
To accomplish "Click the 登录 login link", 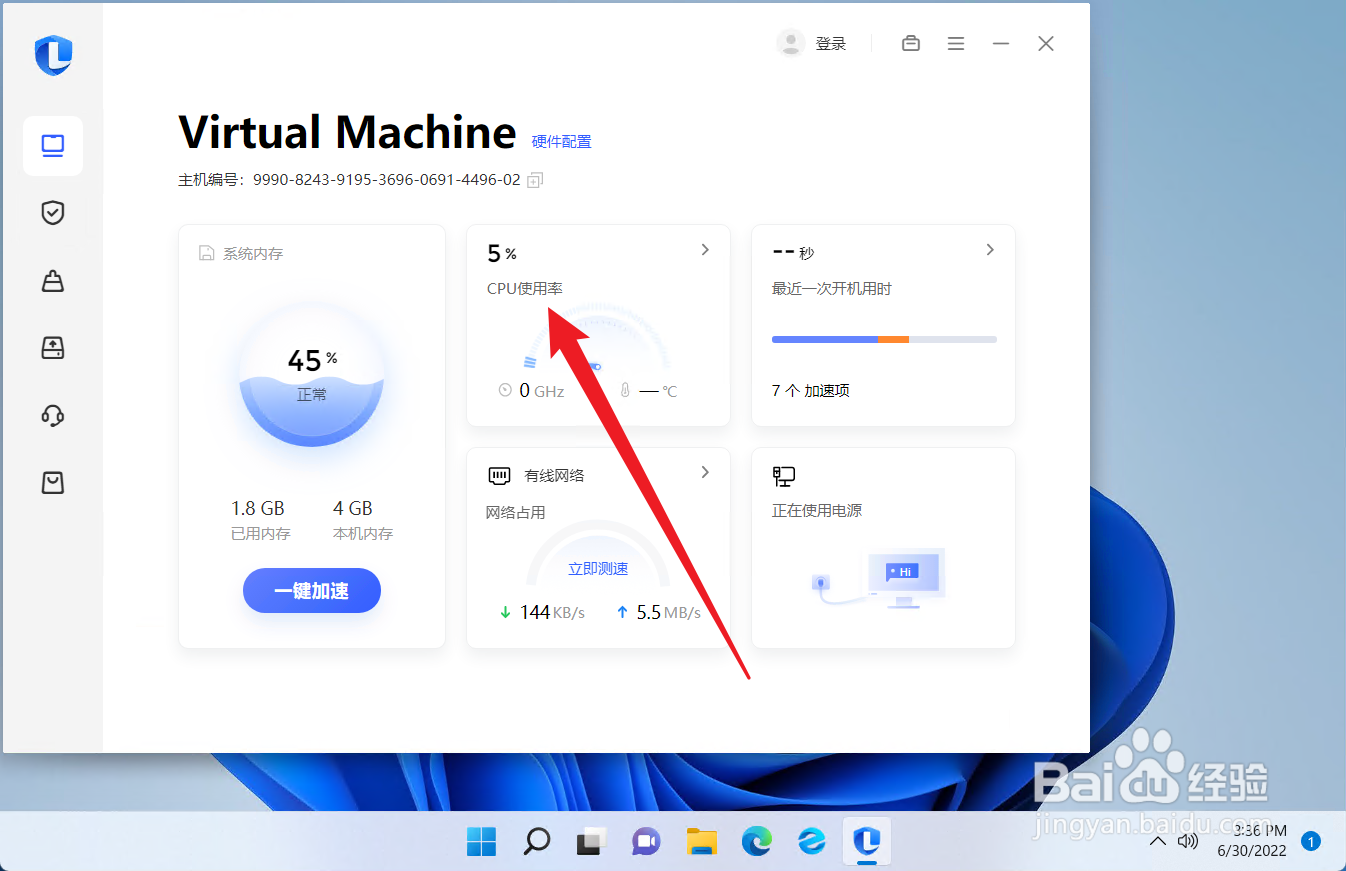I will (831, 44).
